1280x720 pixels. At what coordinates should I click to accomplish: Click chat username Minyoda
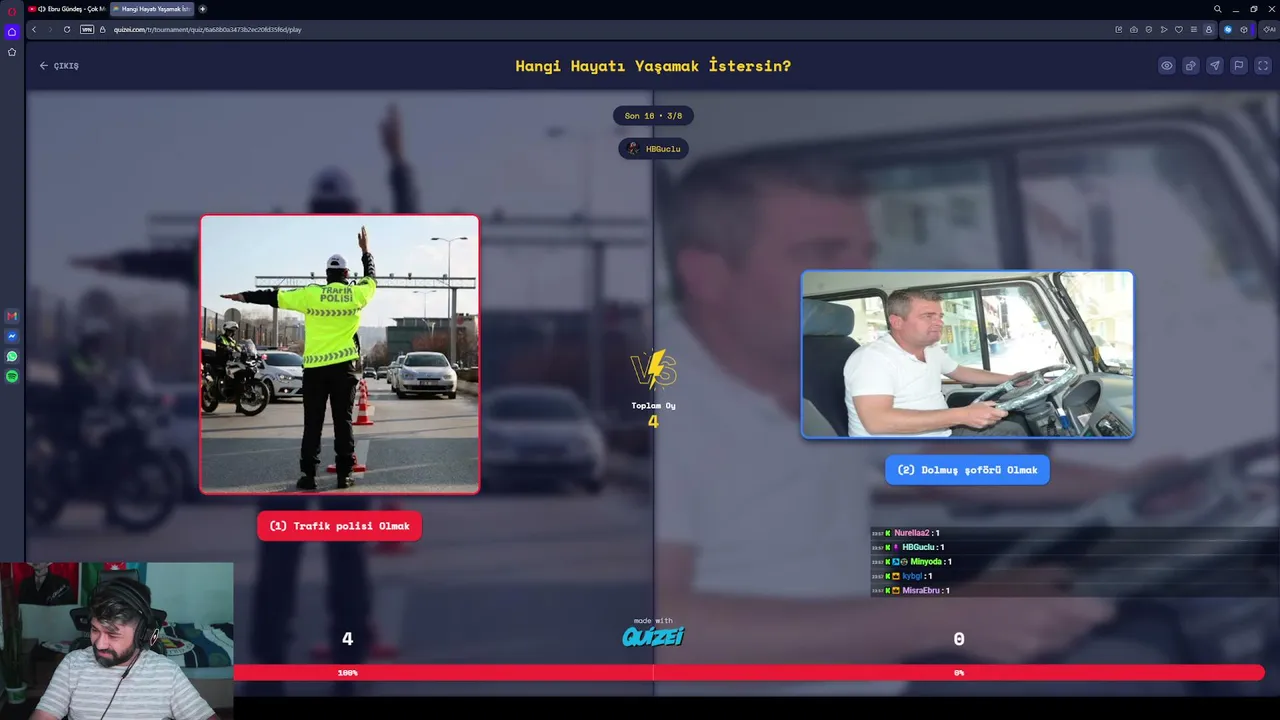pyautogui.click(x=926, y=562)
